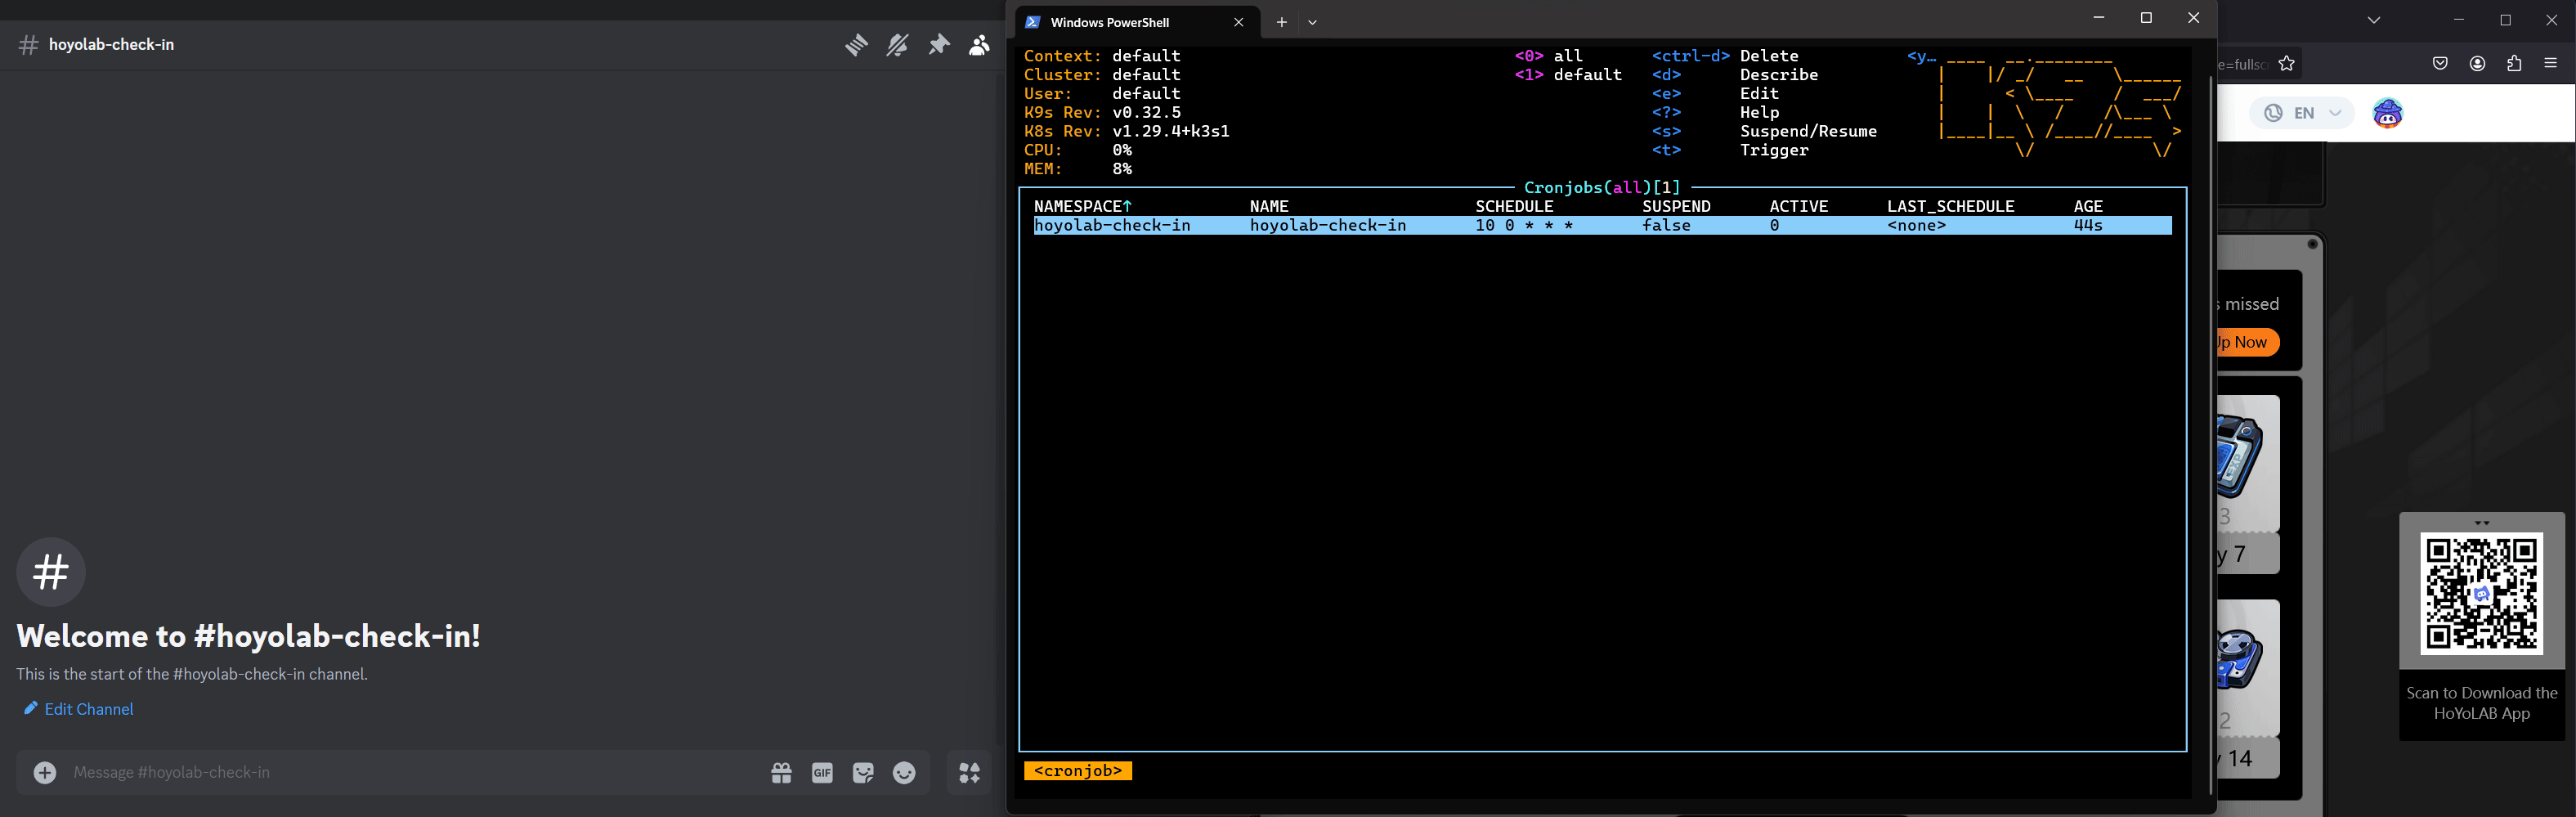Click the plus attachment button in message bar
The image size is (2576, 817).
pyautogui.click(x=45, y=772)
